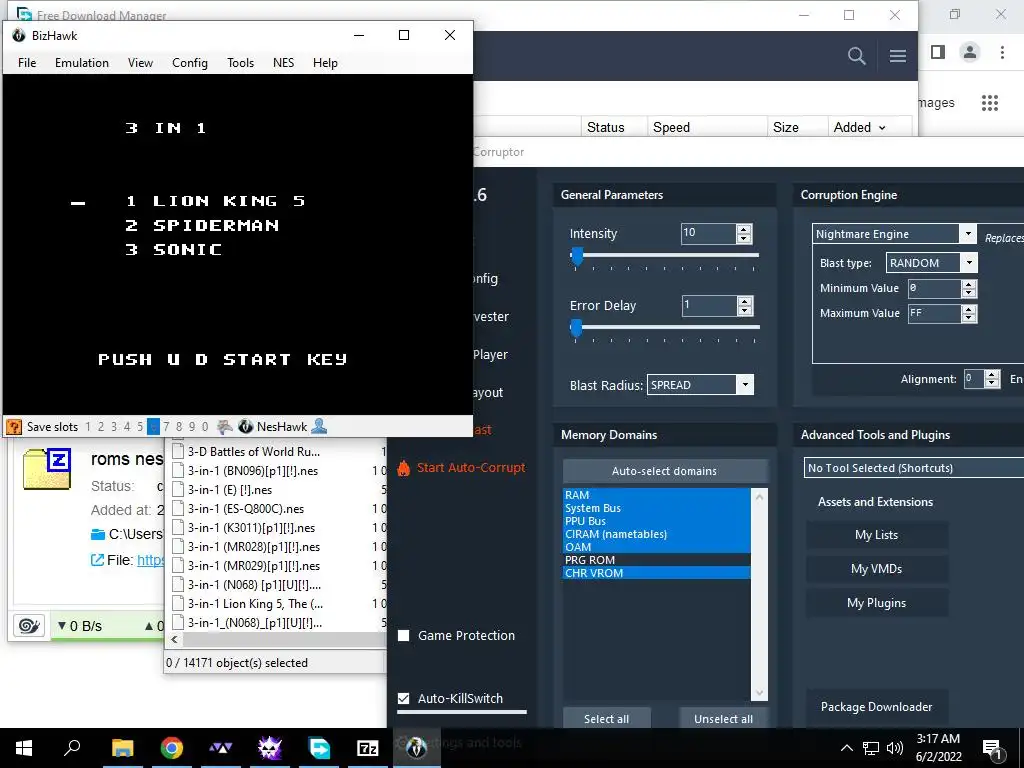Increase Maximum Value with up spinner

[x=969, y=309]
